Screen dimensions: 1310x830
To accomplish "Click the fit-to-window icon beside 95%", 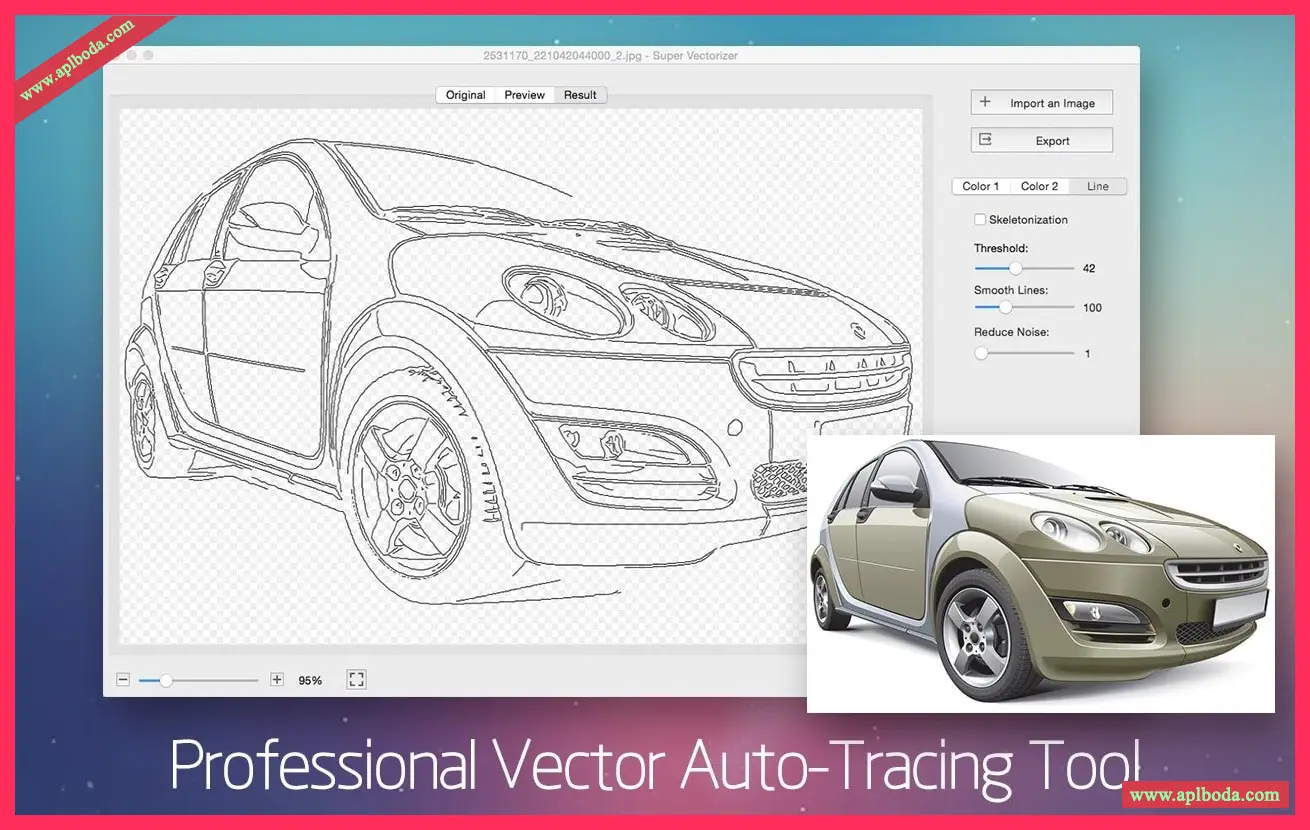I will click(356, 680).
